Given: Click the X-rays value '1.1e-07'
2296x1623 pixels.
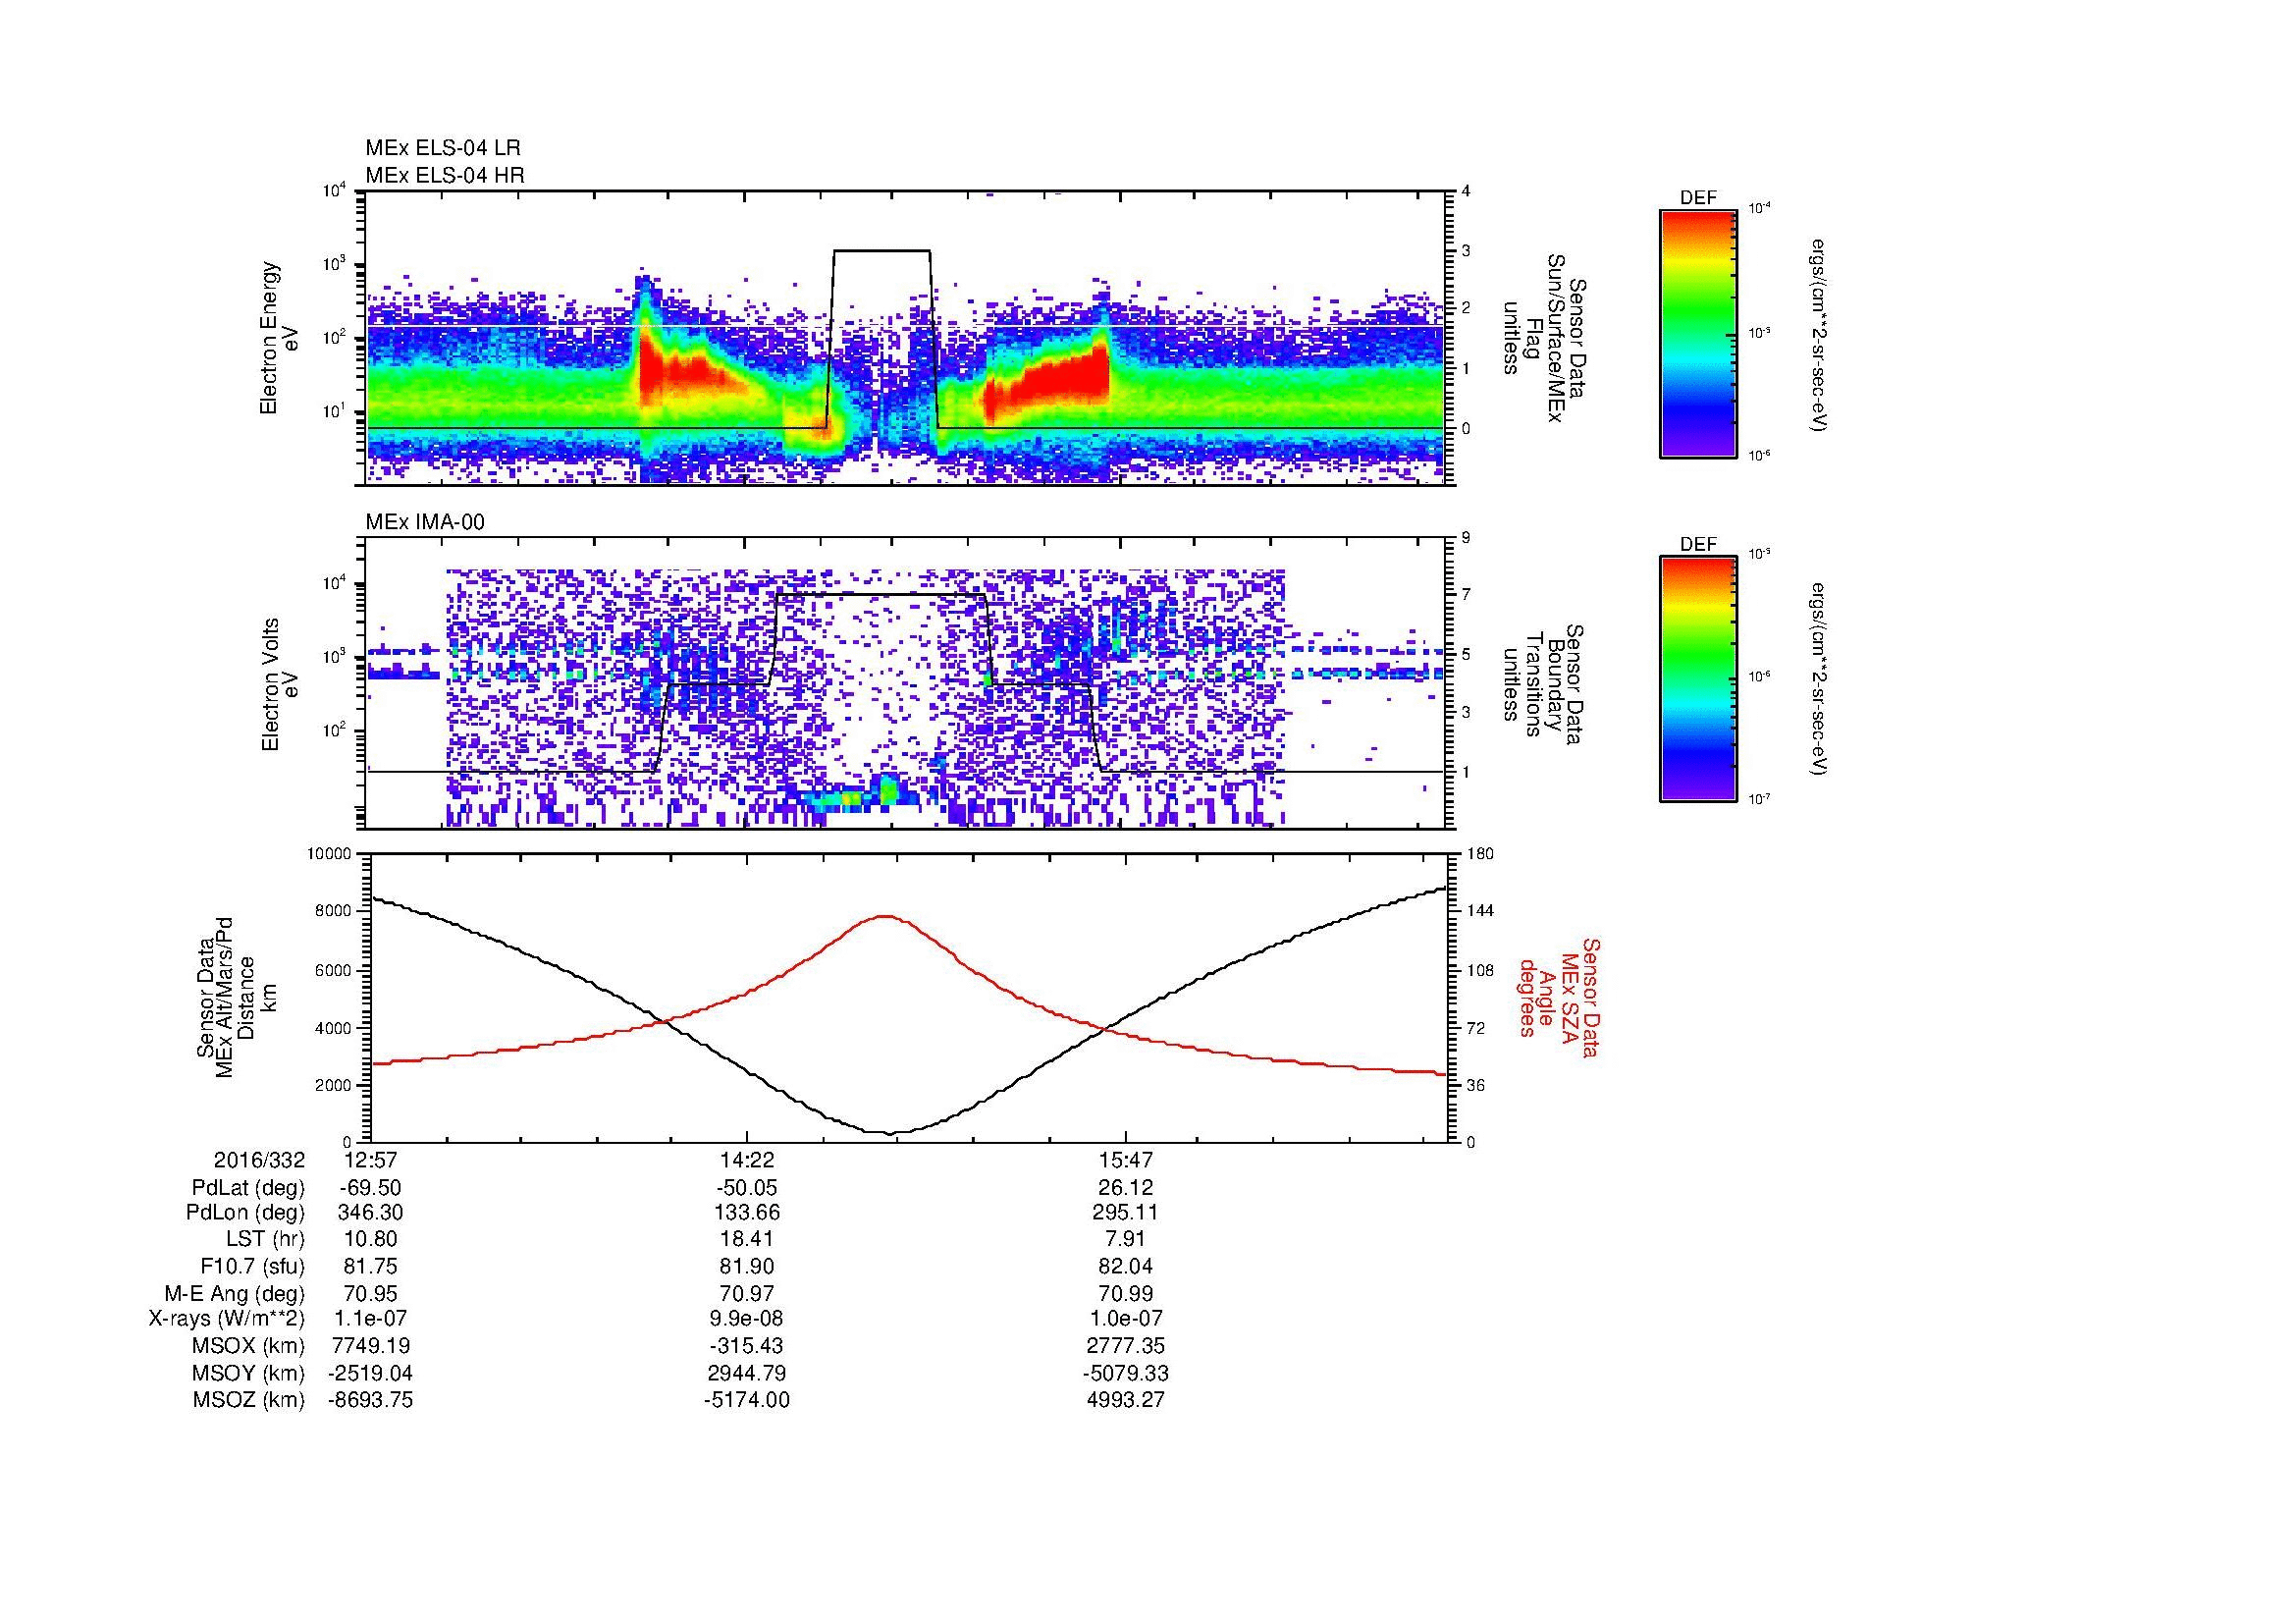Looking at the screenshot, I should pyautogui.click(x=370, y=1319).
